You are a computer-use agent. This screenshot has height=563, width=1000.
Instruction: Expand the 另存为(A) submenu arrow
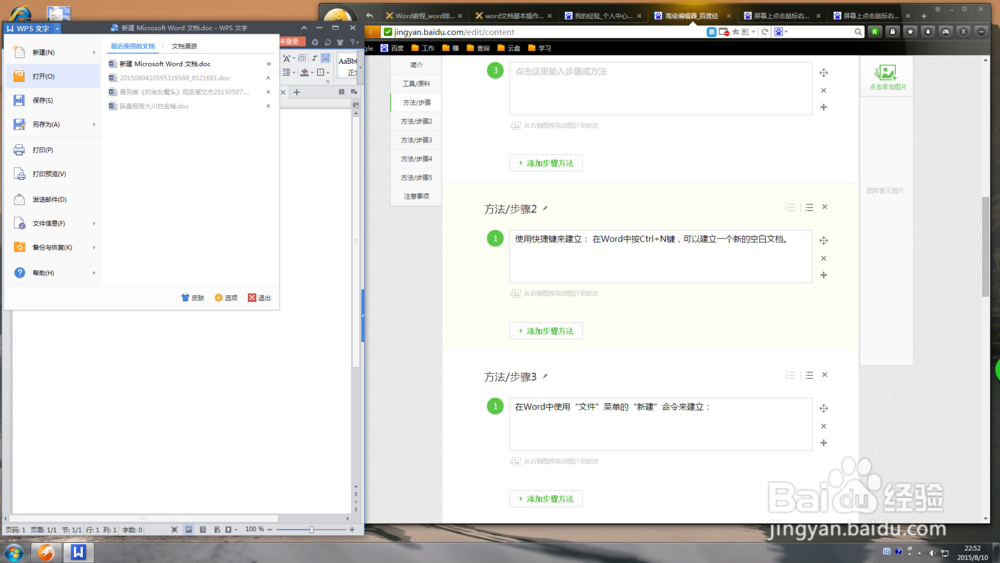coord(94,124)
